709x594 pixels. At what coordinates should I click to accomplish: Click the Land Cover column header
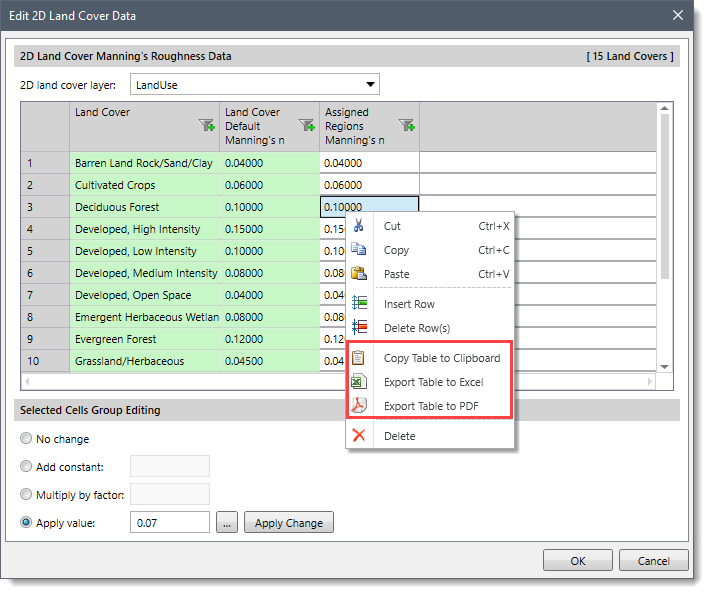[x=145, y=127]
